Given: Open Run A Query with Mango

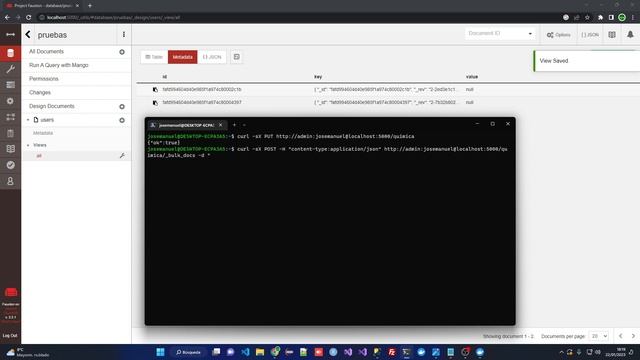Looking at the screenshot, I should point(58,65).
